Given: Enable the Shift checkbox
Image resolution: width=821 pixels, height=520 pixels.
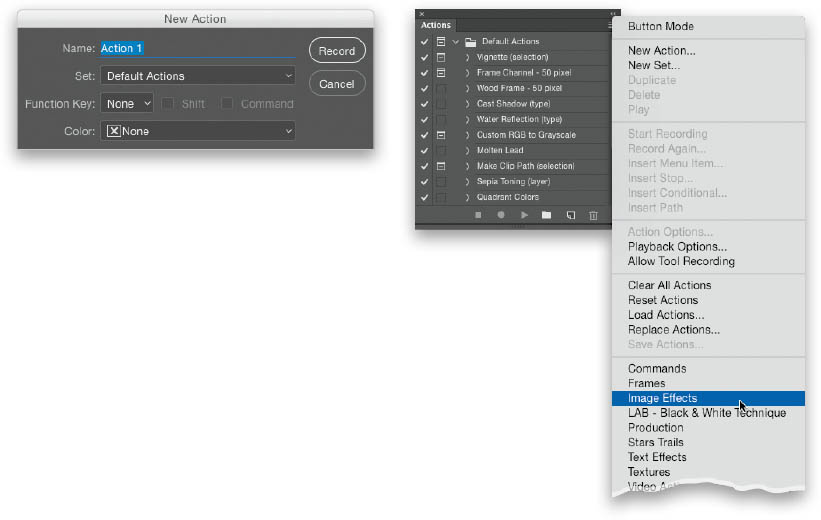Looking at the screenshot, I should coord(168,104).
